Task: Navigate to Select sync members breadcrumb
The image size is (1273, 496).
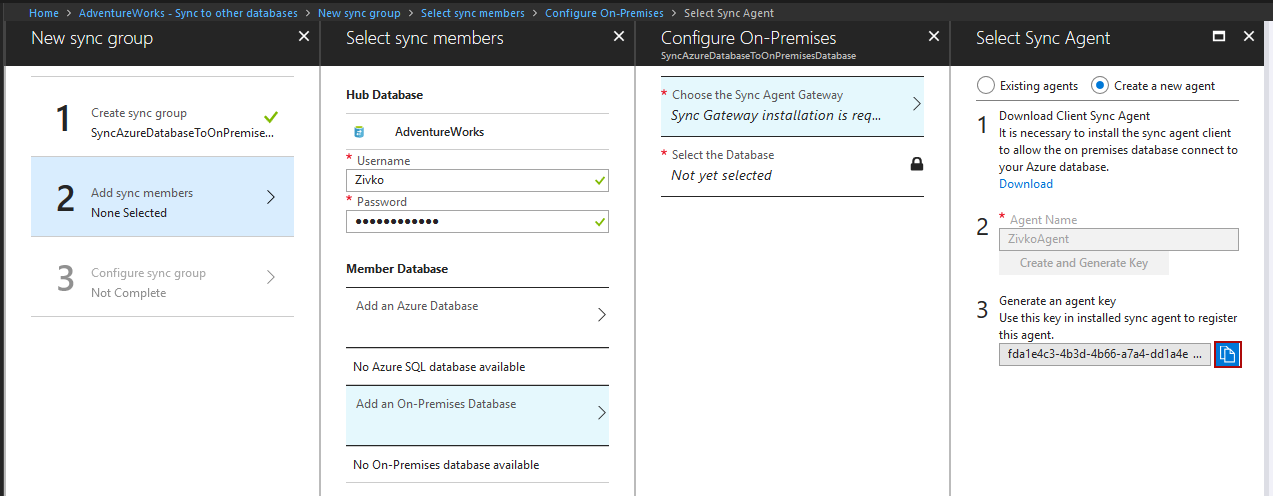Action: (472, 13)
